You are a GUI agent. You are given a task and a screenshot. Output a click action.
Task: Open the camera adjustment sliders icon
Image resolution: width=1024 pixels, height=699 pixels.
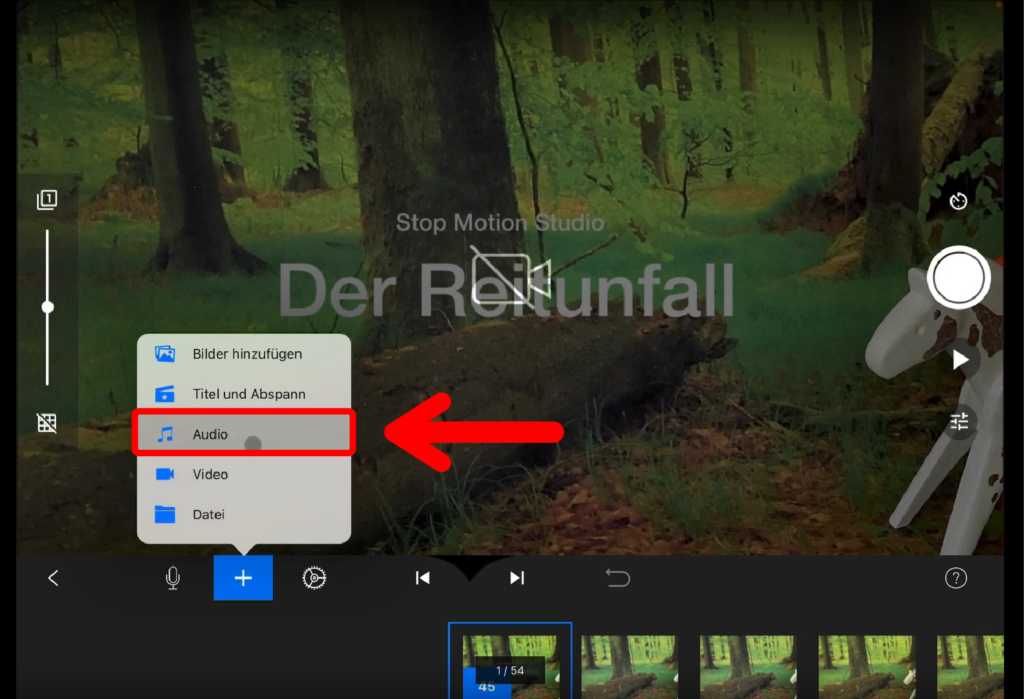pyautogui.click(x=960, y=422)
